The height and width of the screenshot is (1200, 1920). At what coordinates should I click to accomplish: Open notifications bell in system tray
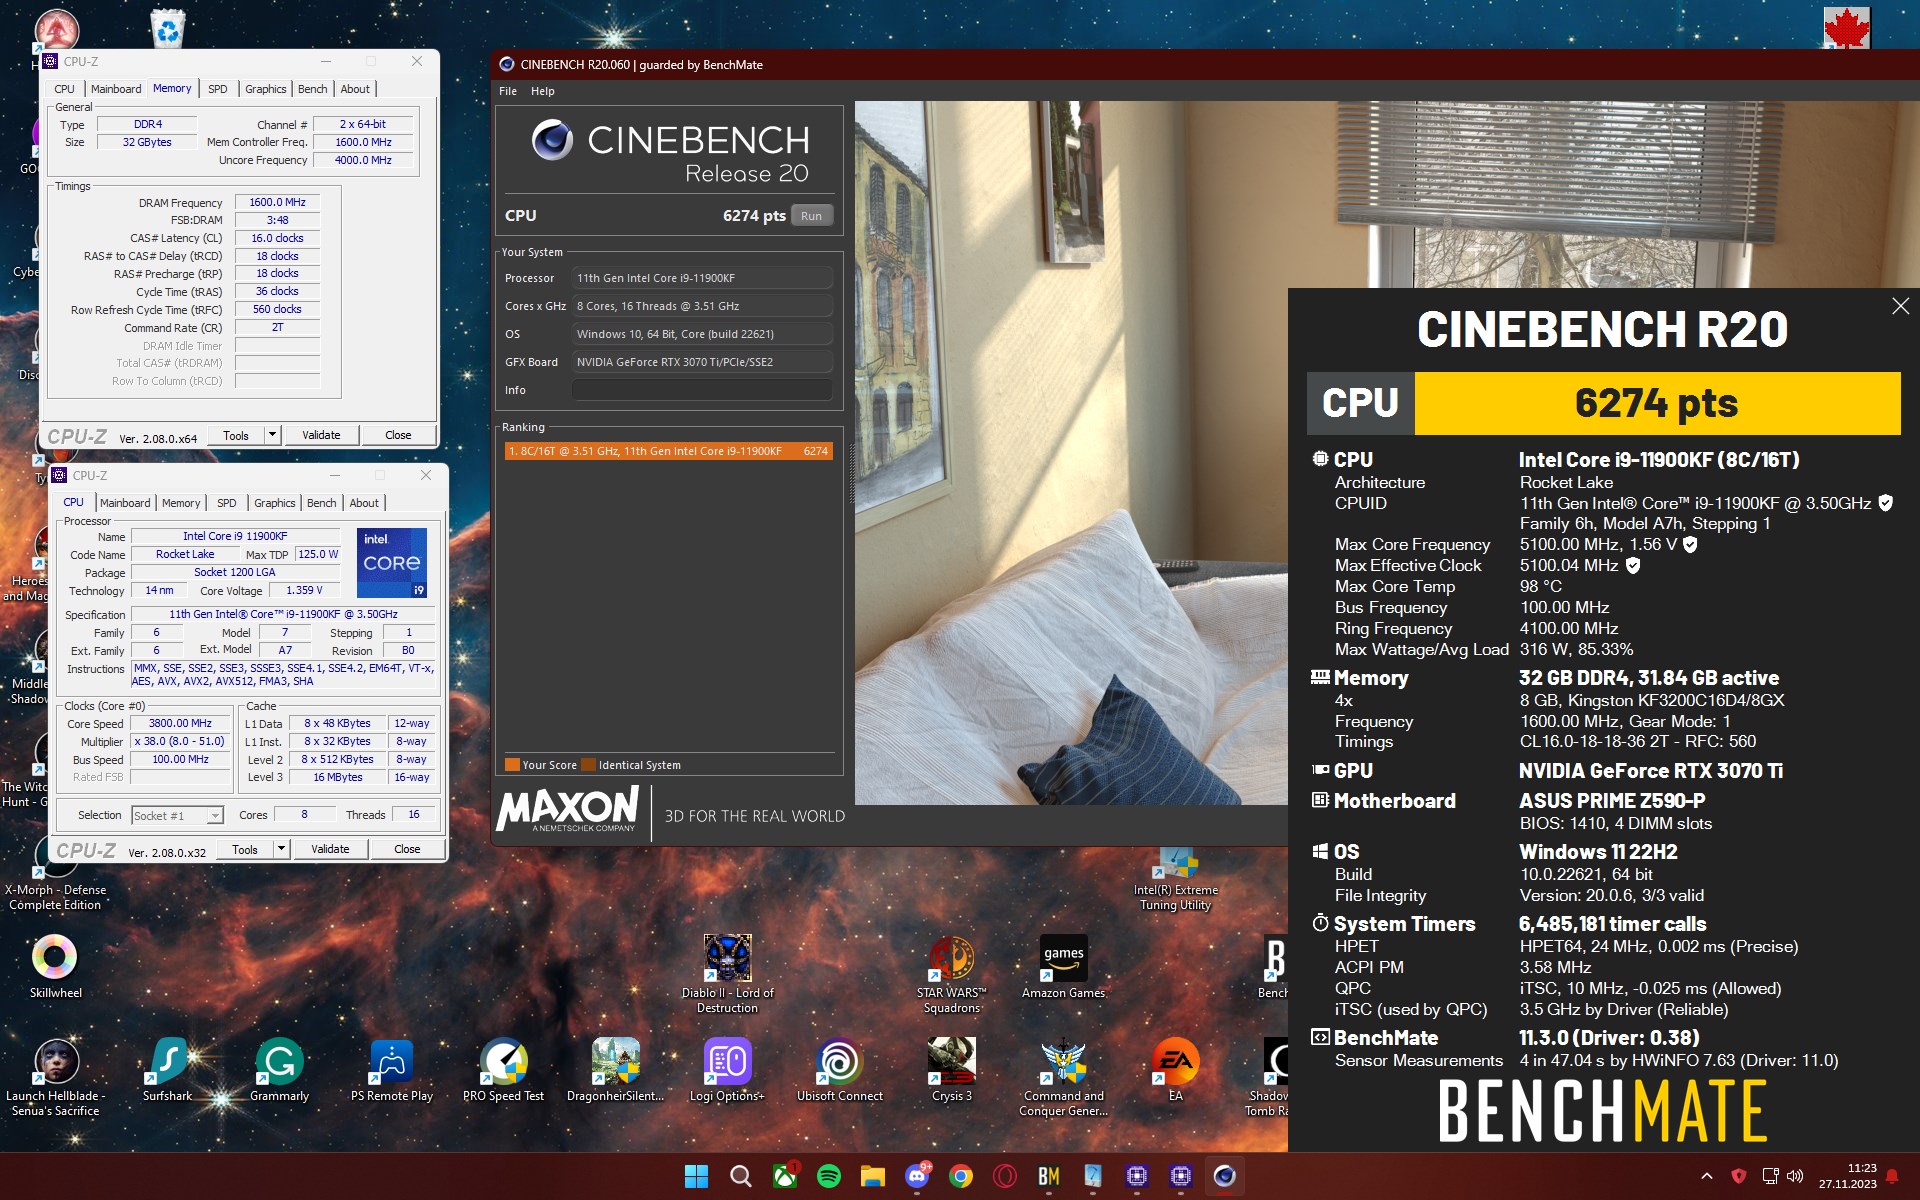click(1892, 1176)
